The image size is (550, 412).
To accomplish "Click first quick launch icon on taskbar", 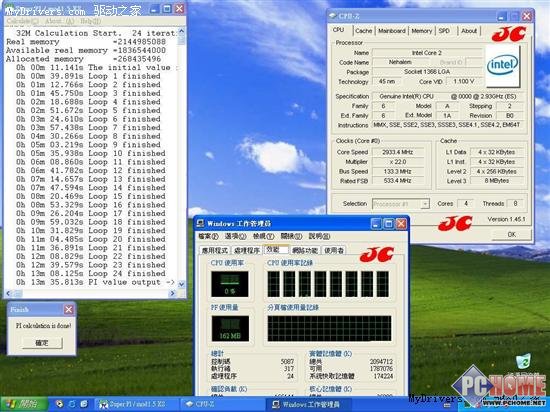I will (x=60, y=404).
